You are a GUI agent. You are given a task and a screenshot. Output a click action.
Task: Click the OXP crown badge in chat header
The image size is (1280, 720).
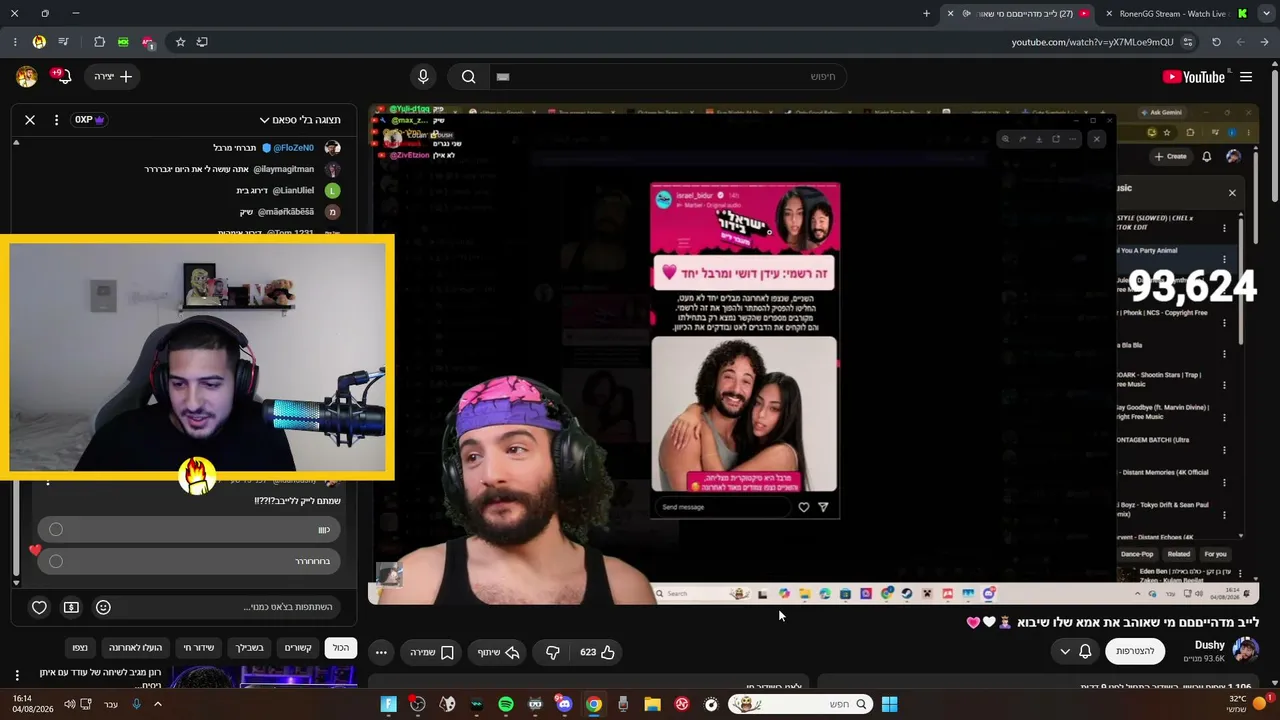coord(90,120)
